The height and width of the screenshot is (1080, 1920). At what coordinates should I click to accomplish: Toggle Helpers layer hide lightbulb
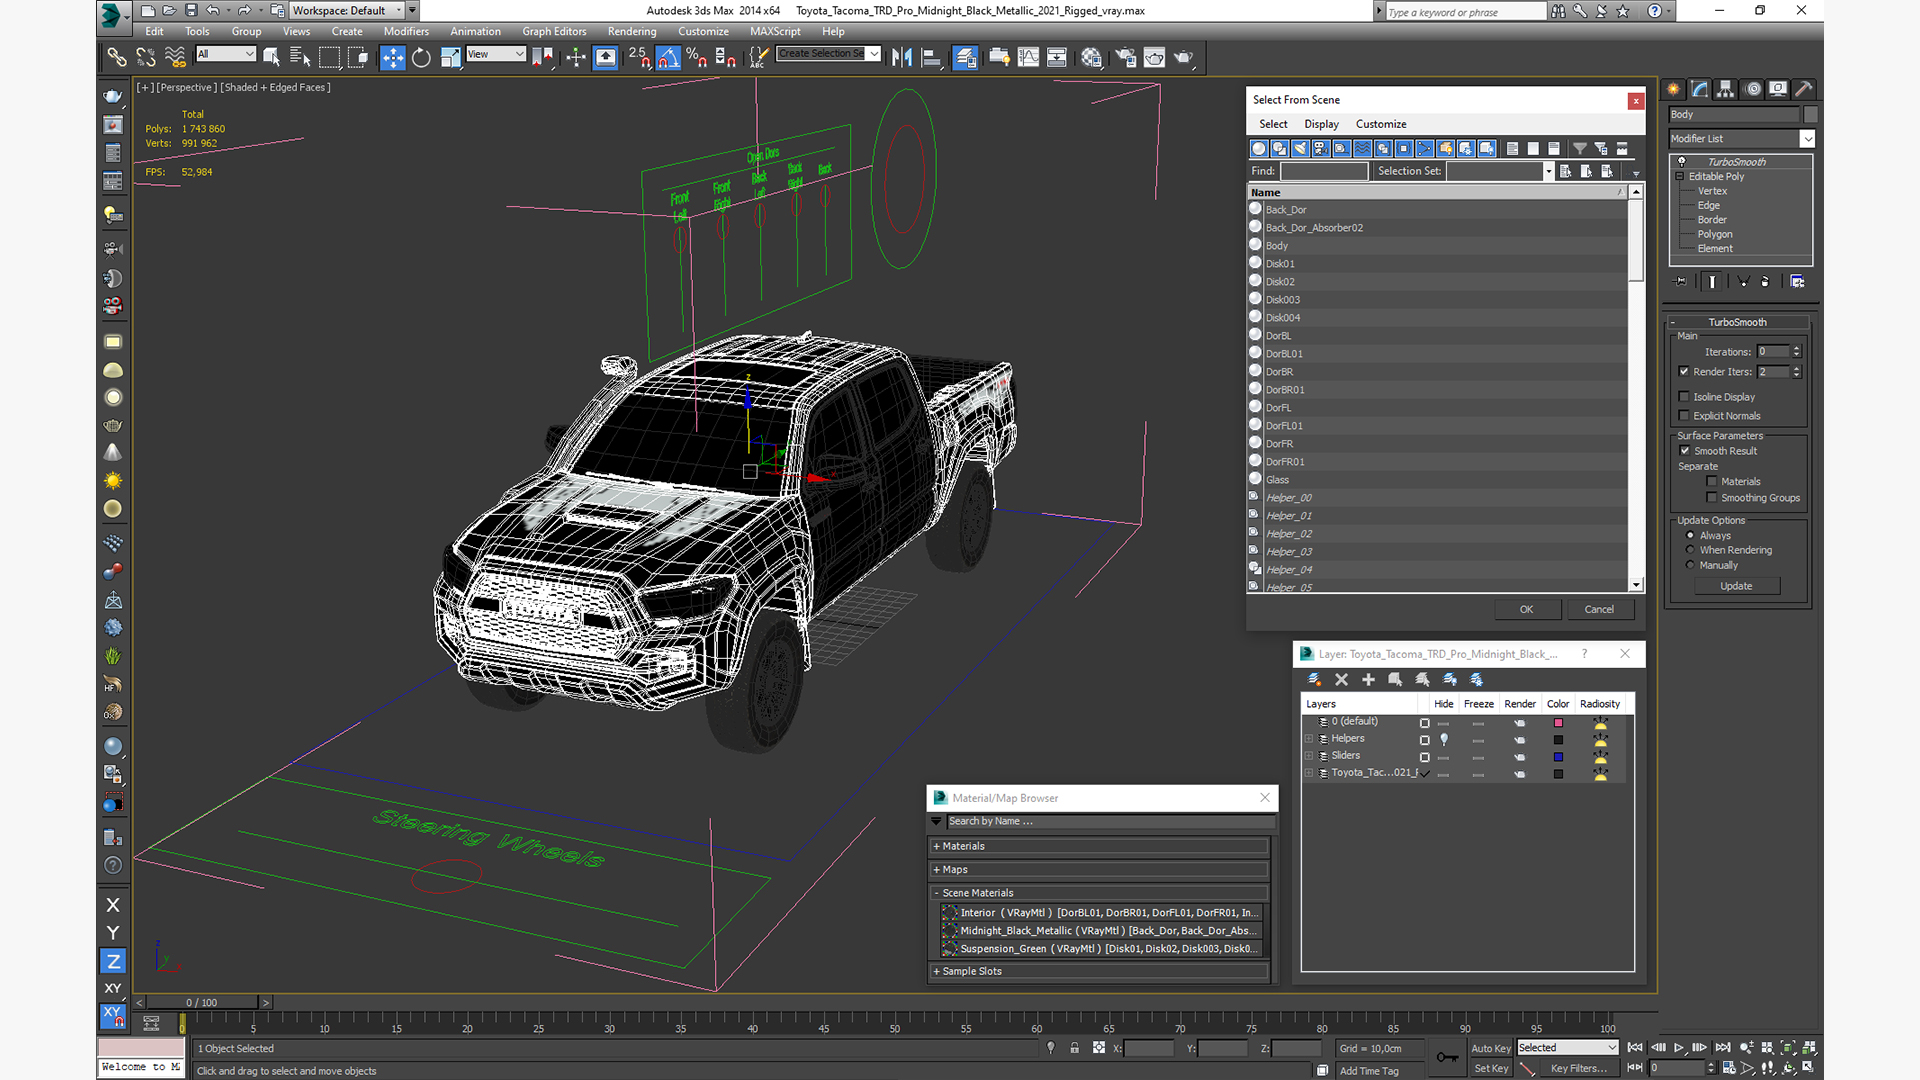coord(1444,740)
